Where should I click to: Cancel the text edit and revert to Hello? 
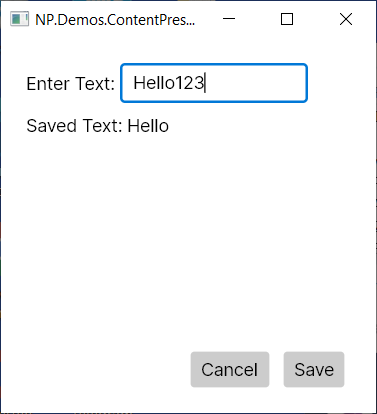230,369
